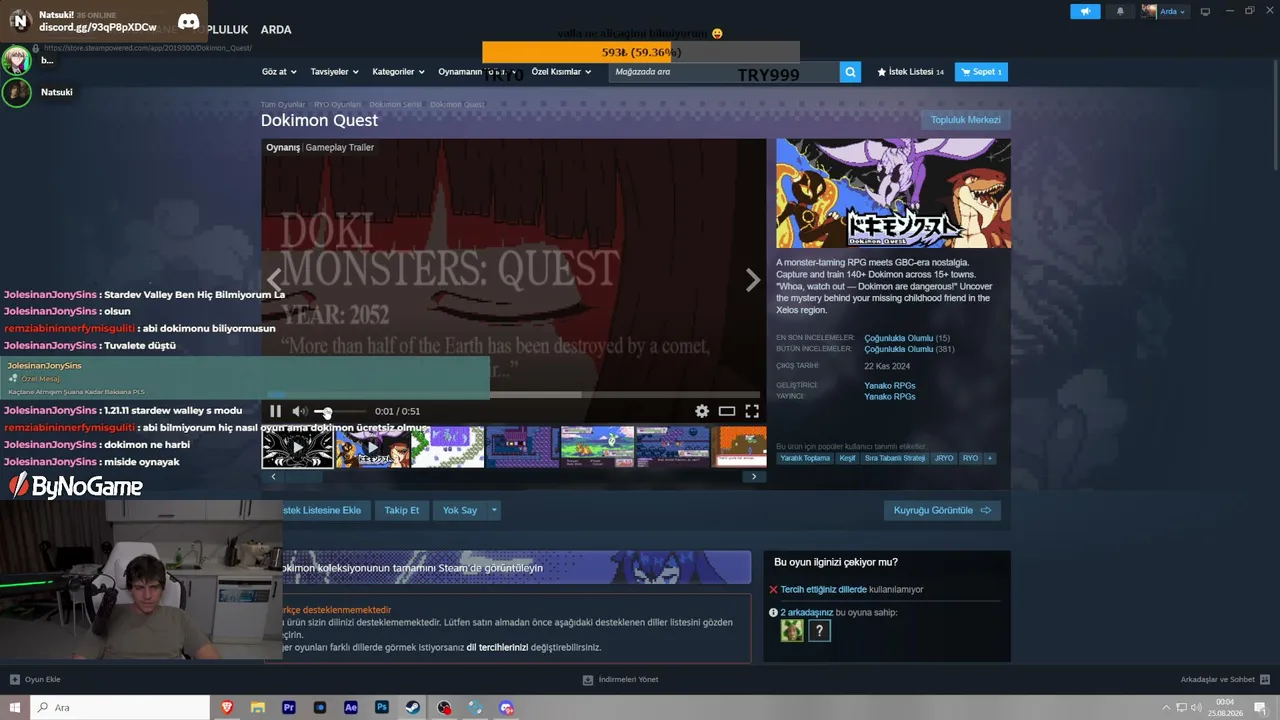Screen dimensions: 1280x720
Task: Switch Steam to Big Picture mode icon
Action: (1205, 11)
